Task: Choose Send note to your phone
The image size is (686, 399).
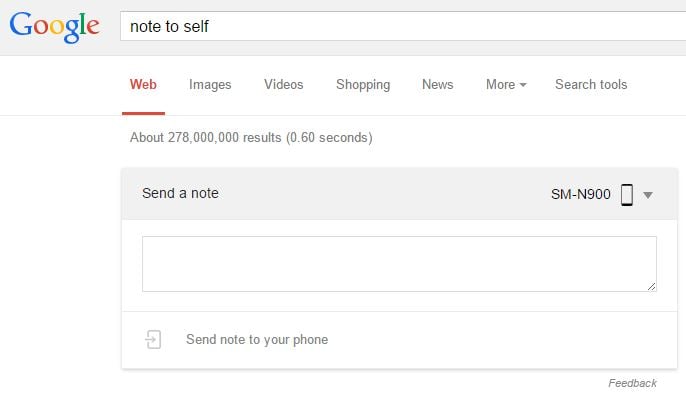Action: tap(257, 340)
